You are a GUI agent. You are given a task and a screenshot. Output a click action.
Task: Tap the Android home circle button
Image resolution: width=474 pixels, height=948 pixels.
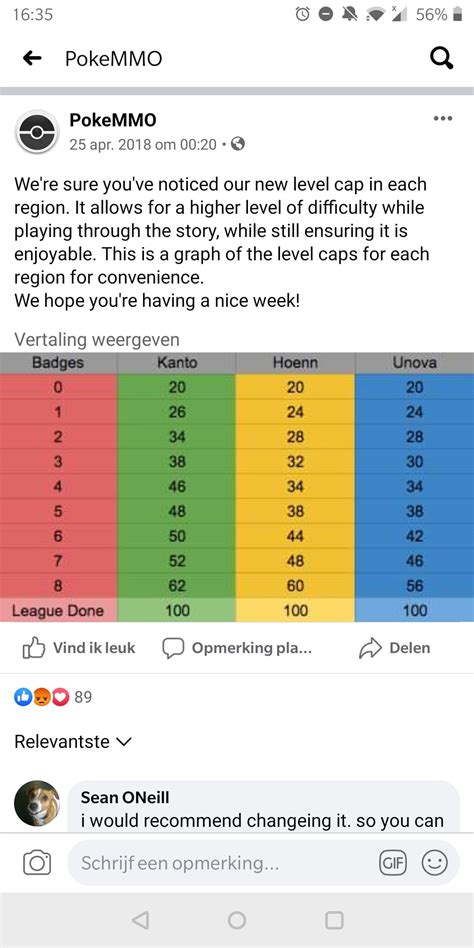pos(237,920)
